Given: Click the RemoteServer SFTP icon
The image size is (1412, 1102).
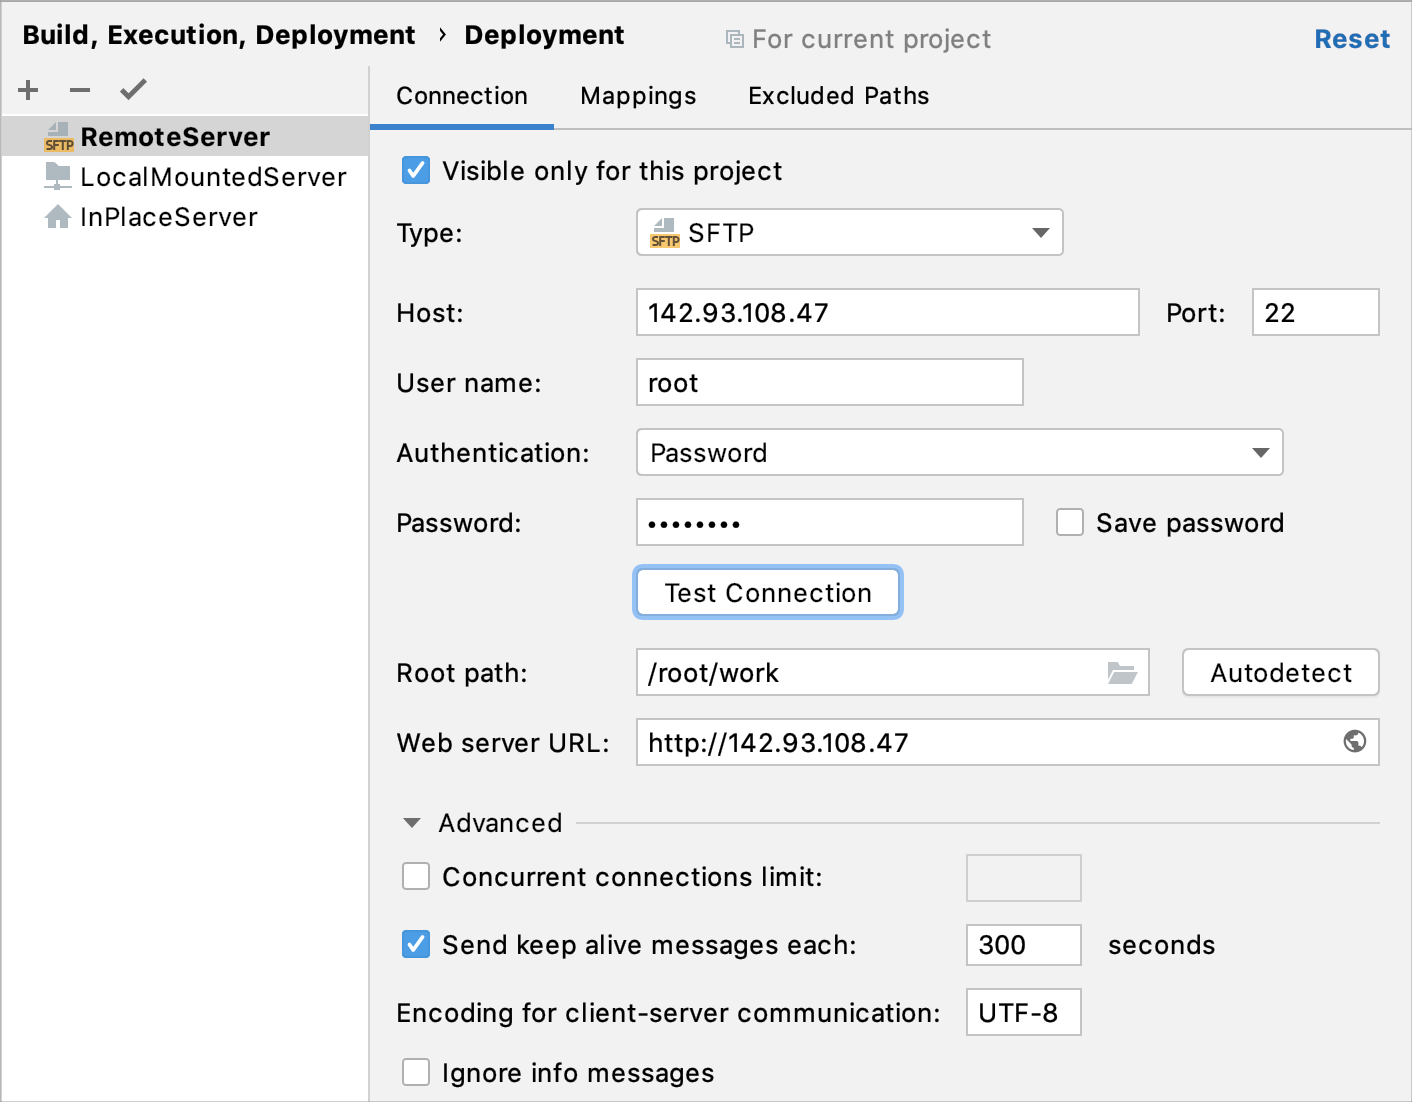Looking at the screenshot, I should (x=59, y=137).
